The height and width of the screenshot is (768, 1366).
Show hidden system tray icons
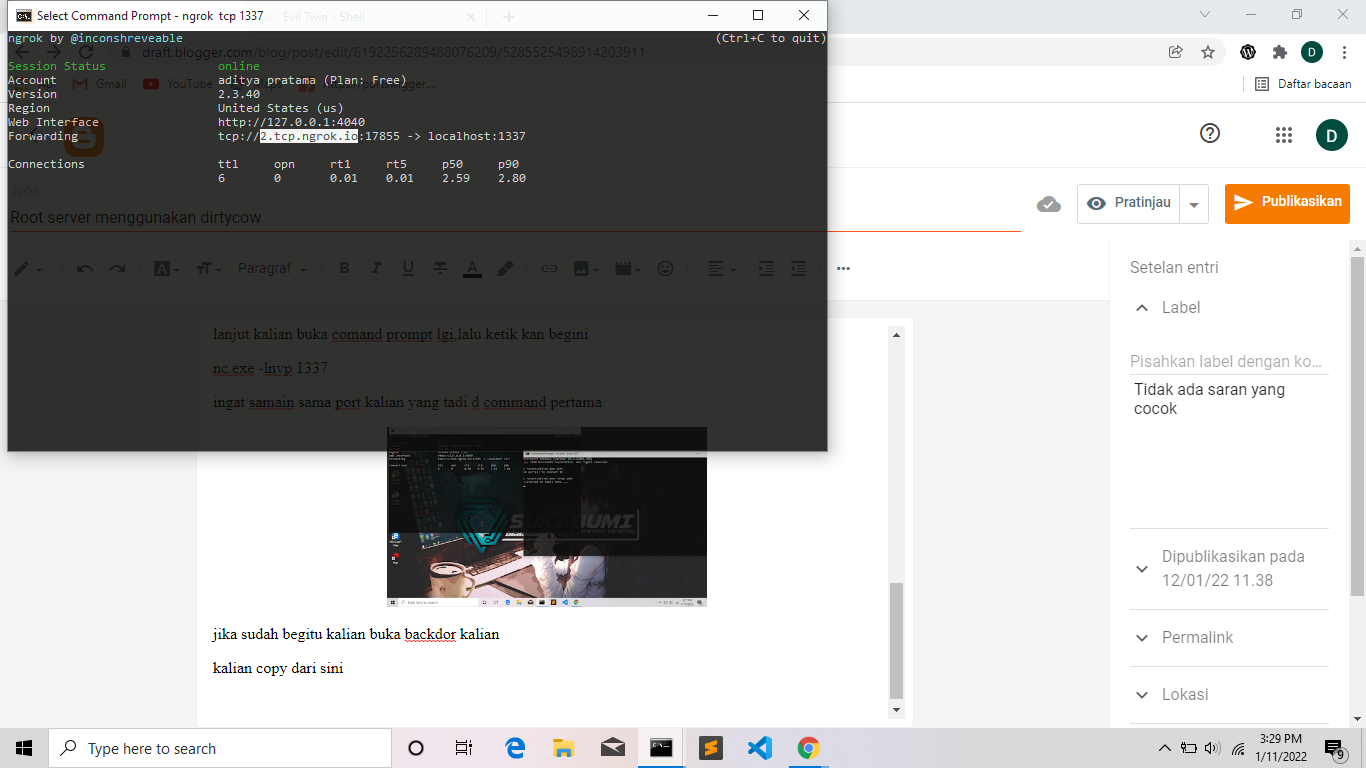click(x=1165, y=748)
